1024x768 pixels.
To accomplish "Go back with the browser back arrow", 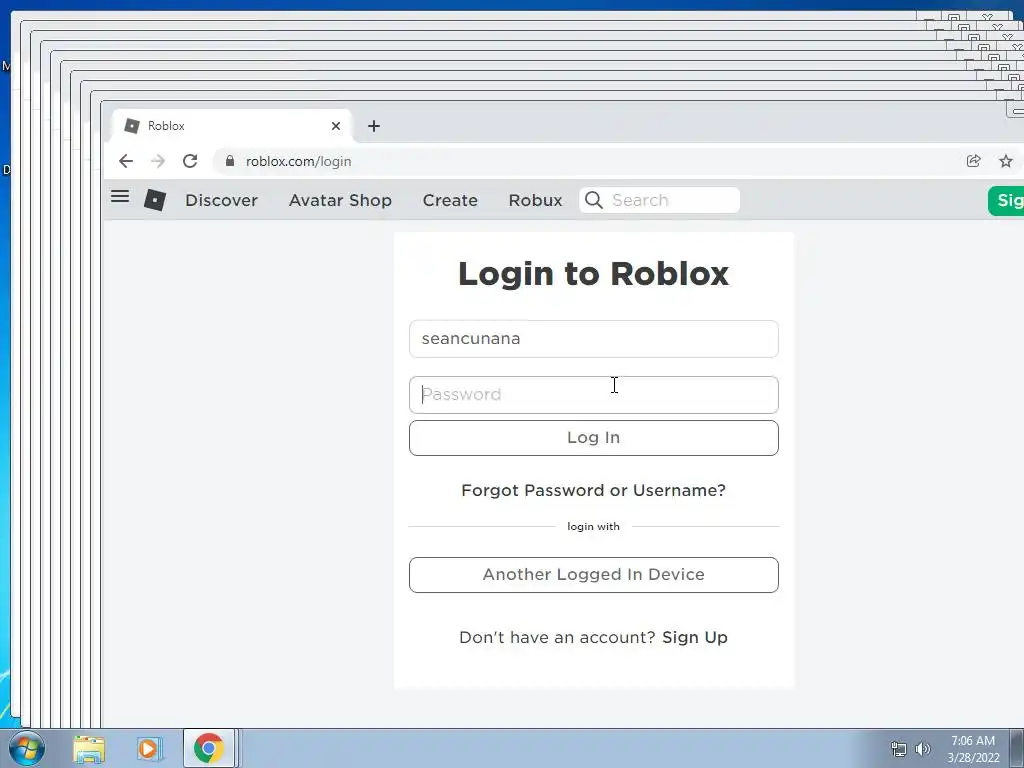I will [126, 161].
